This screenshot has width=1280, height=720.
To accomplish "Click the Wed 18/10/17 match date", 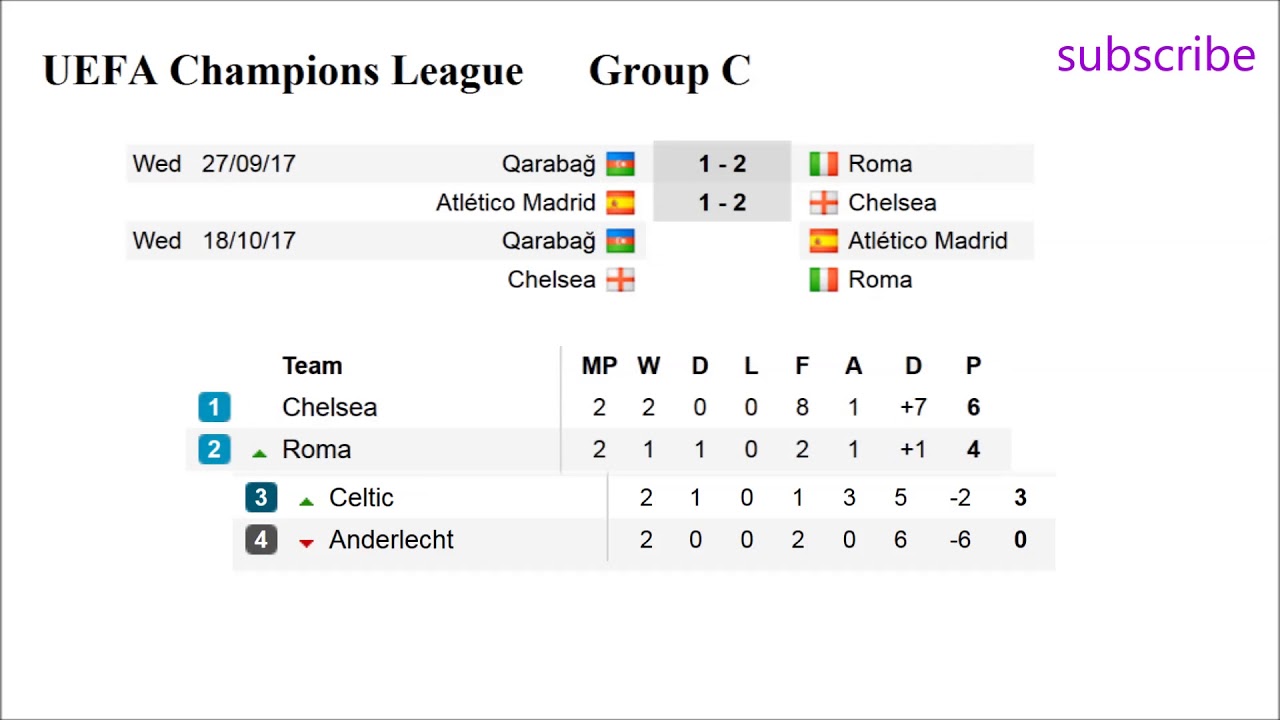I will tap(215, 241).
